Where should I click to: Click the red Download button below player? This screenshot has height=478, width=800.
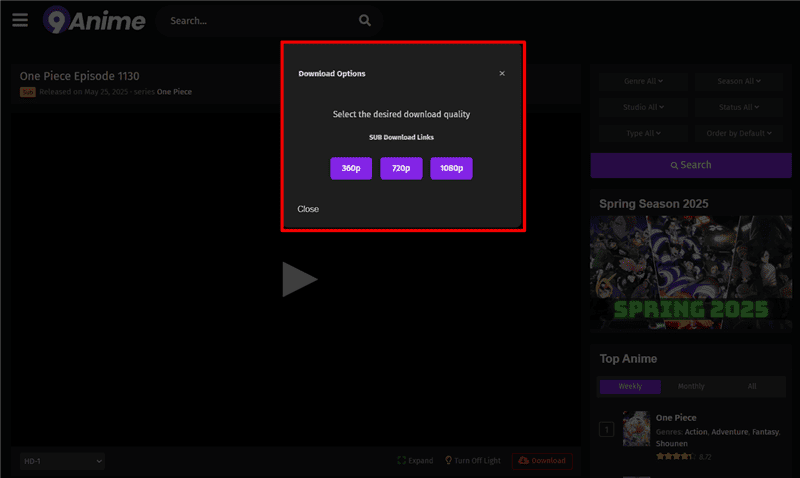[542, 461]
